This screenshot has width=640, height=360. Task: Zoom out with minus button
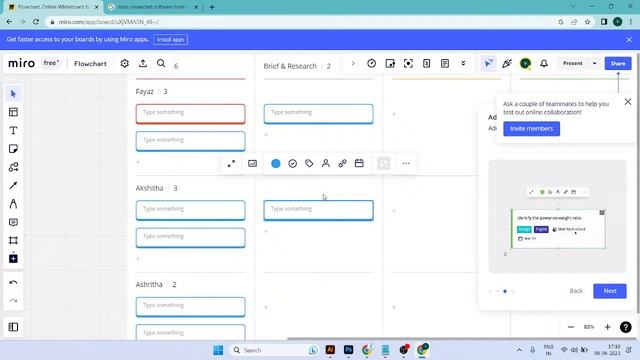[571, 327]
